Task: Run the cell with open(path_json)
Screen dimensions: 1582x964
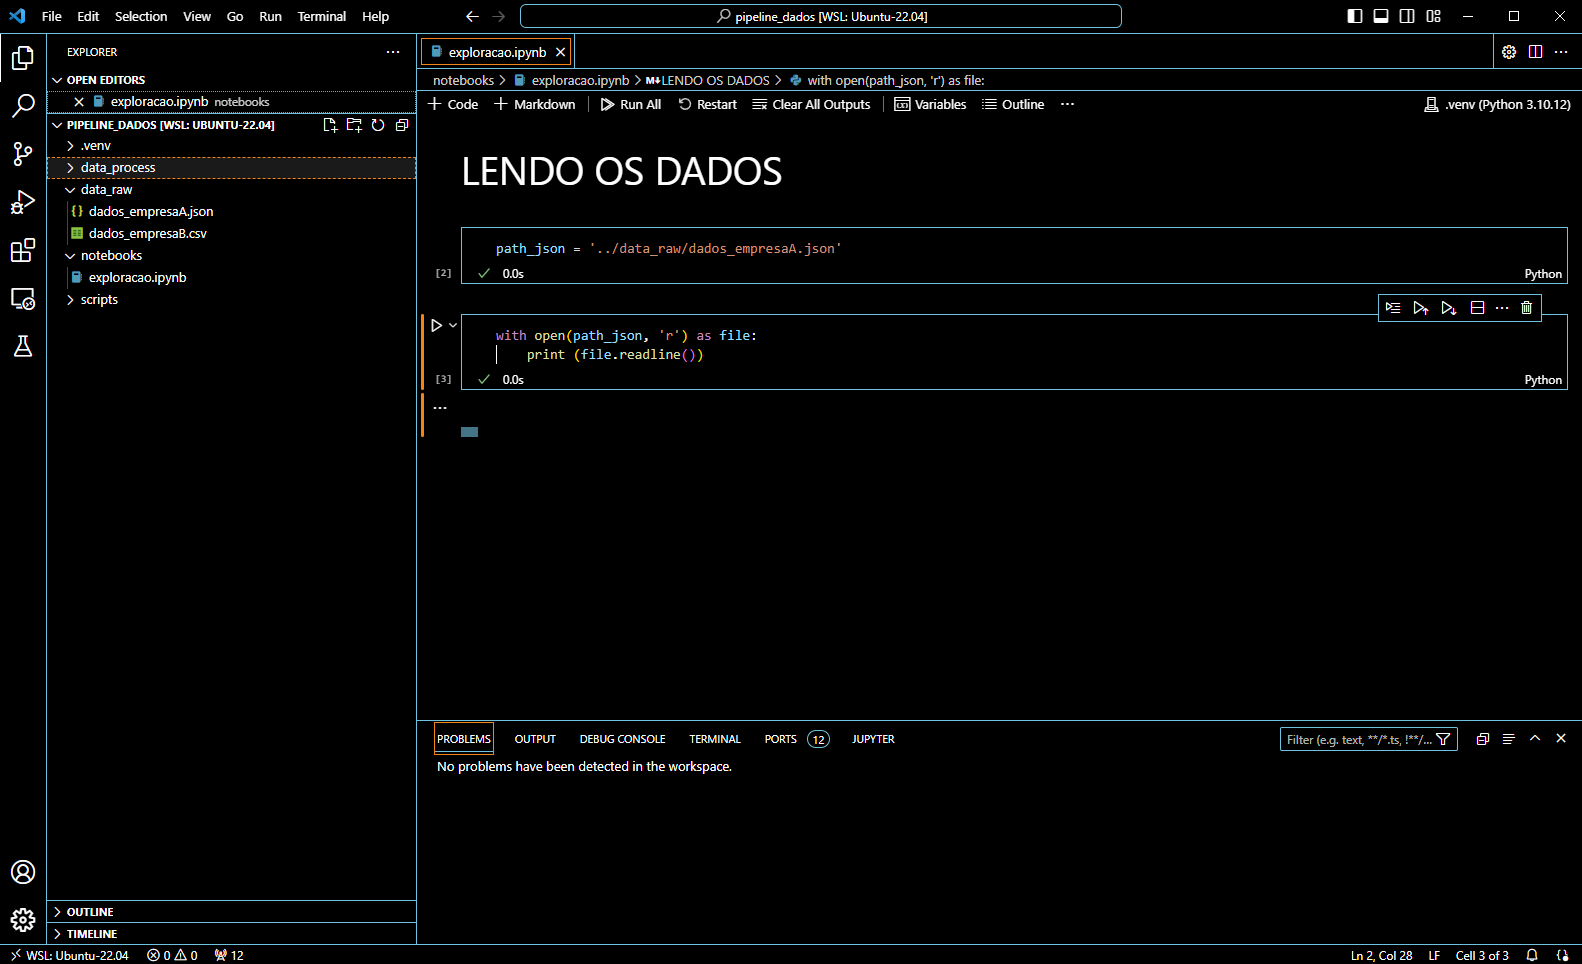Action: pos(436,325)
